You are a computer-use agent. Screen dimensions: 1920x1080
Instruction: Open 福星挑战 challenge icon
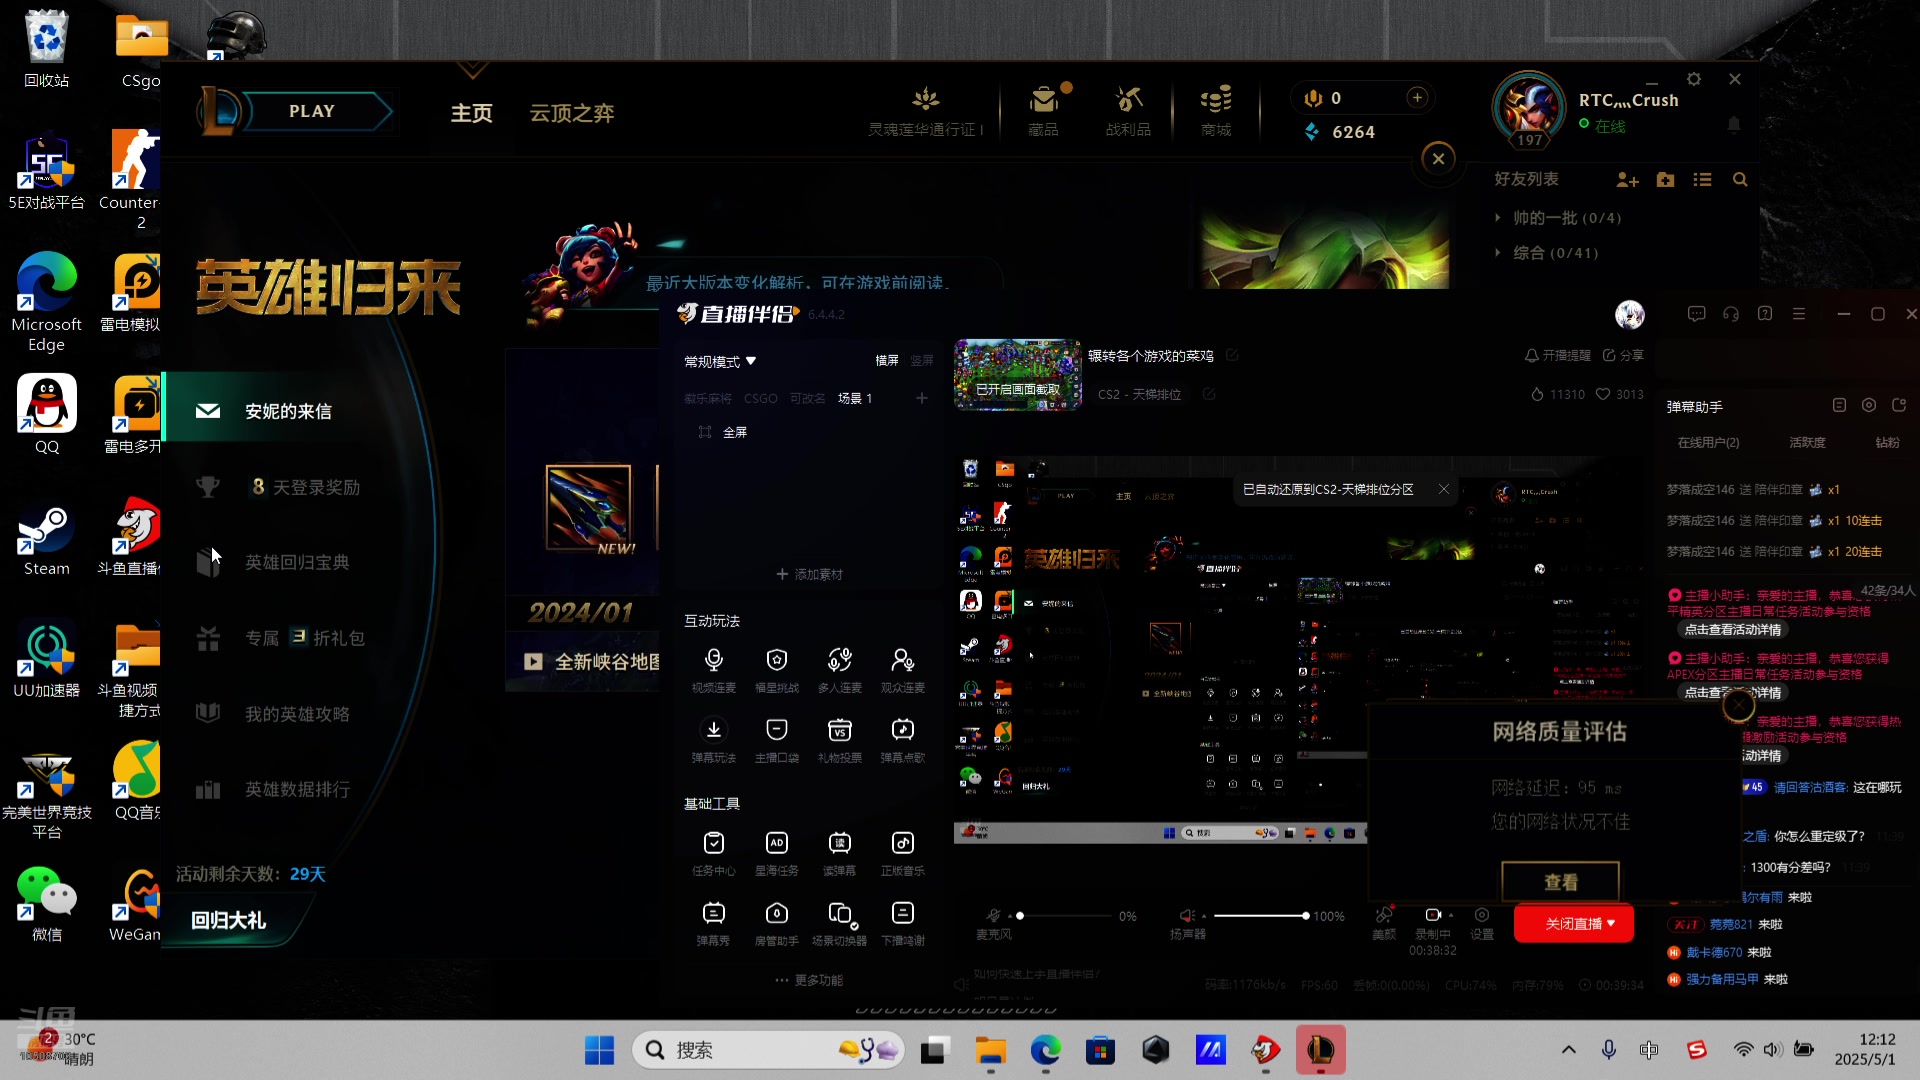pos(776,669)
